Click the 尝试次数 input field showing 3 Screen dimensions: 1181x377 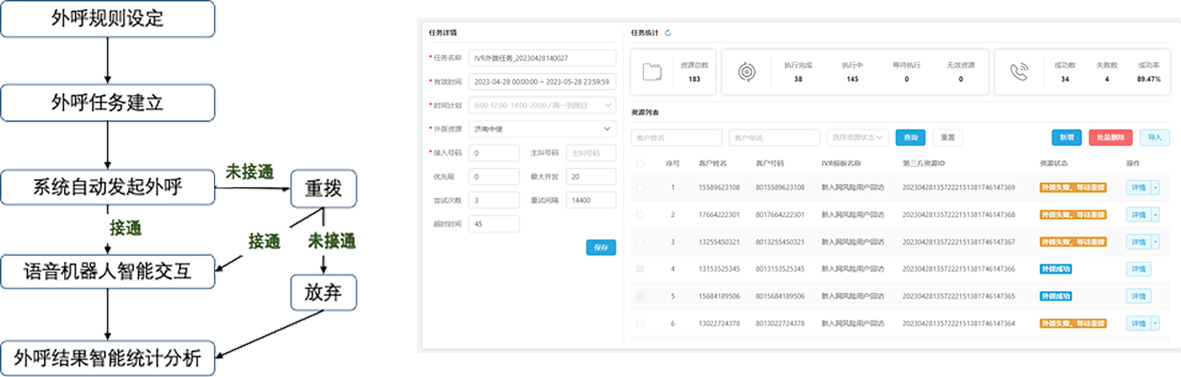click(493, 201)
